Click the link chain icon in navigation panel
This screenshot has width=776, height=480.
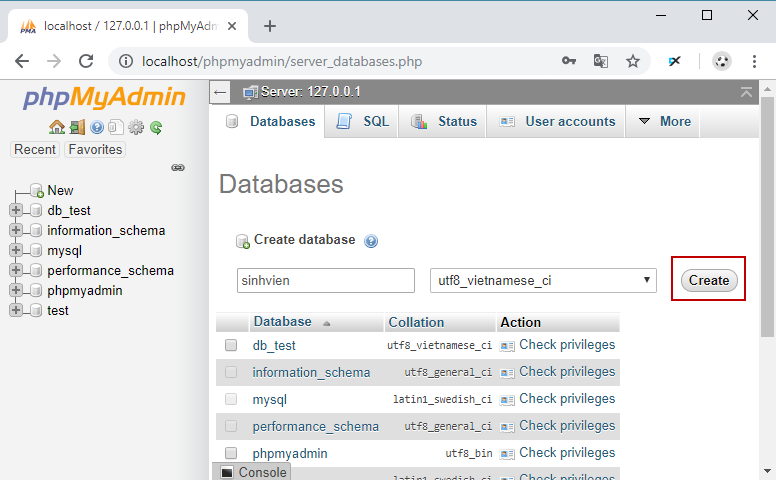pos(178,168)
